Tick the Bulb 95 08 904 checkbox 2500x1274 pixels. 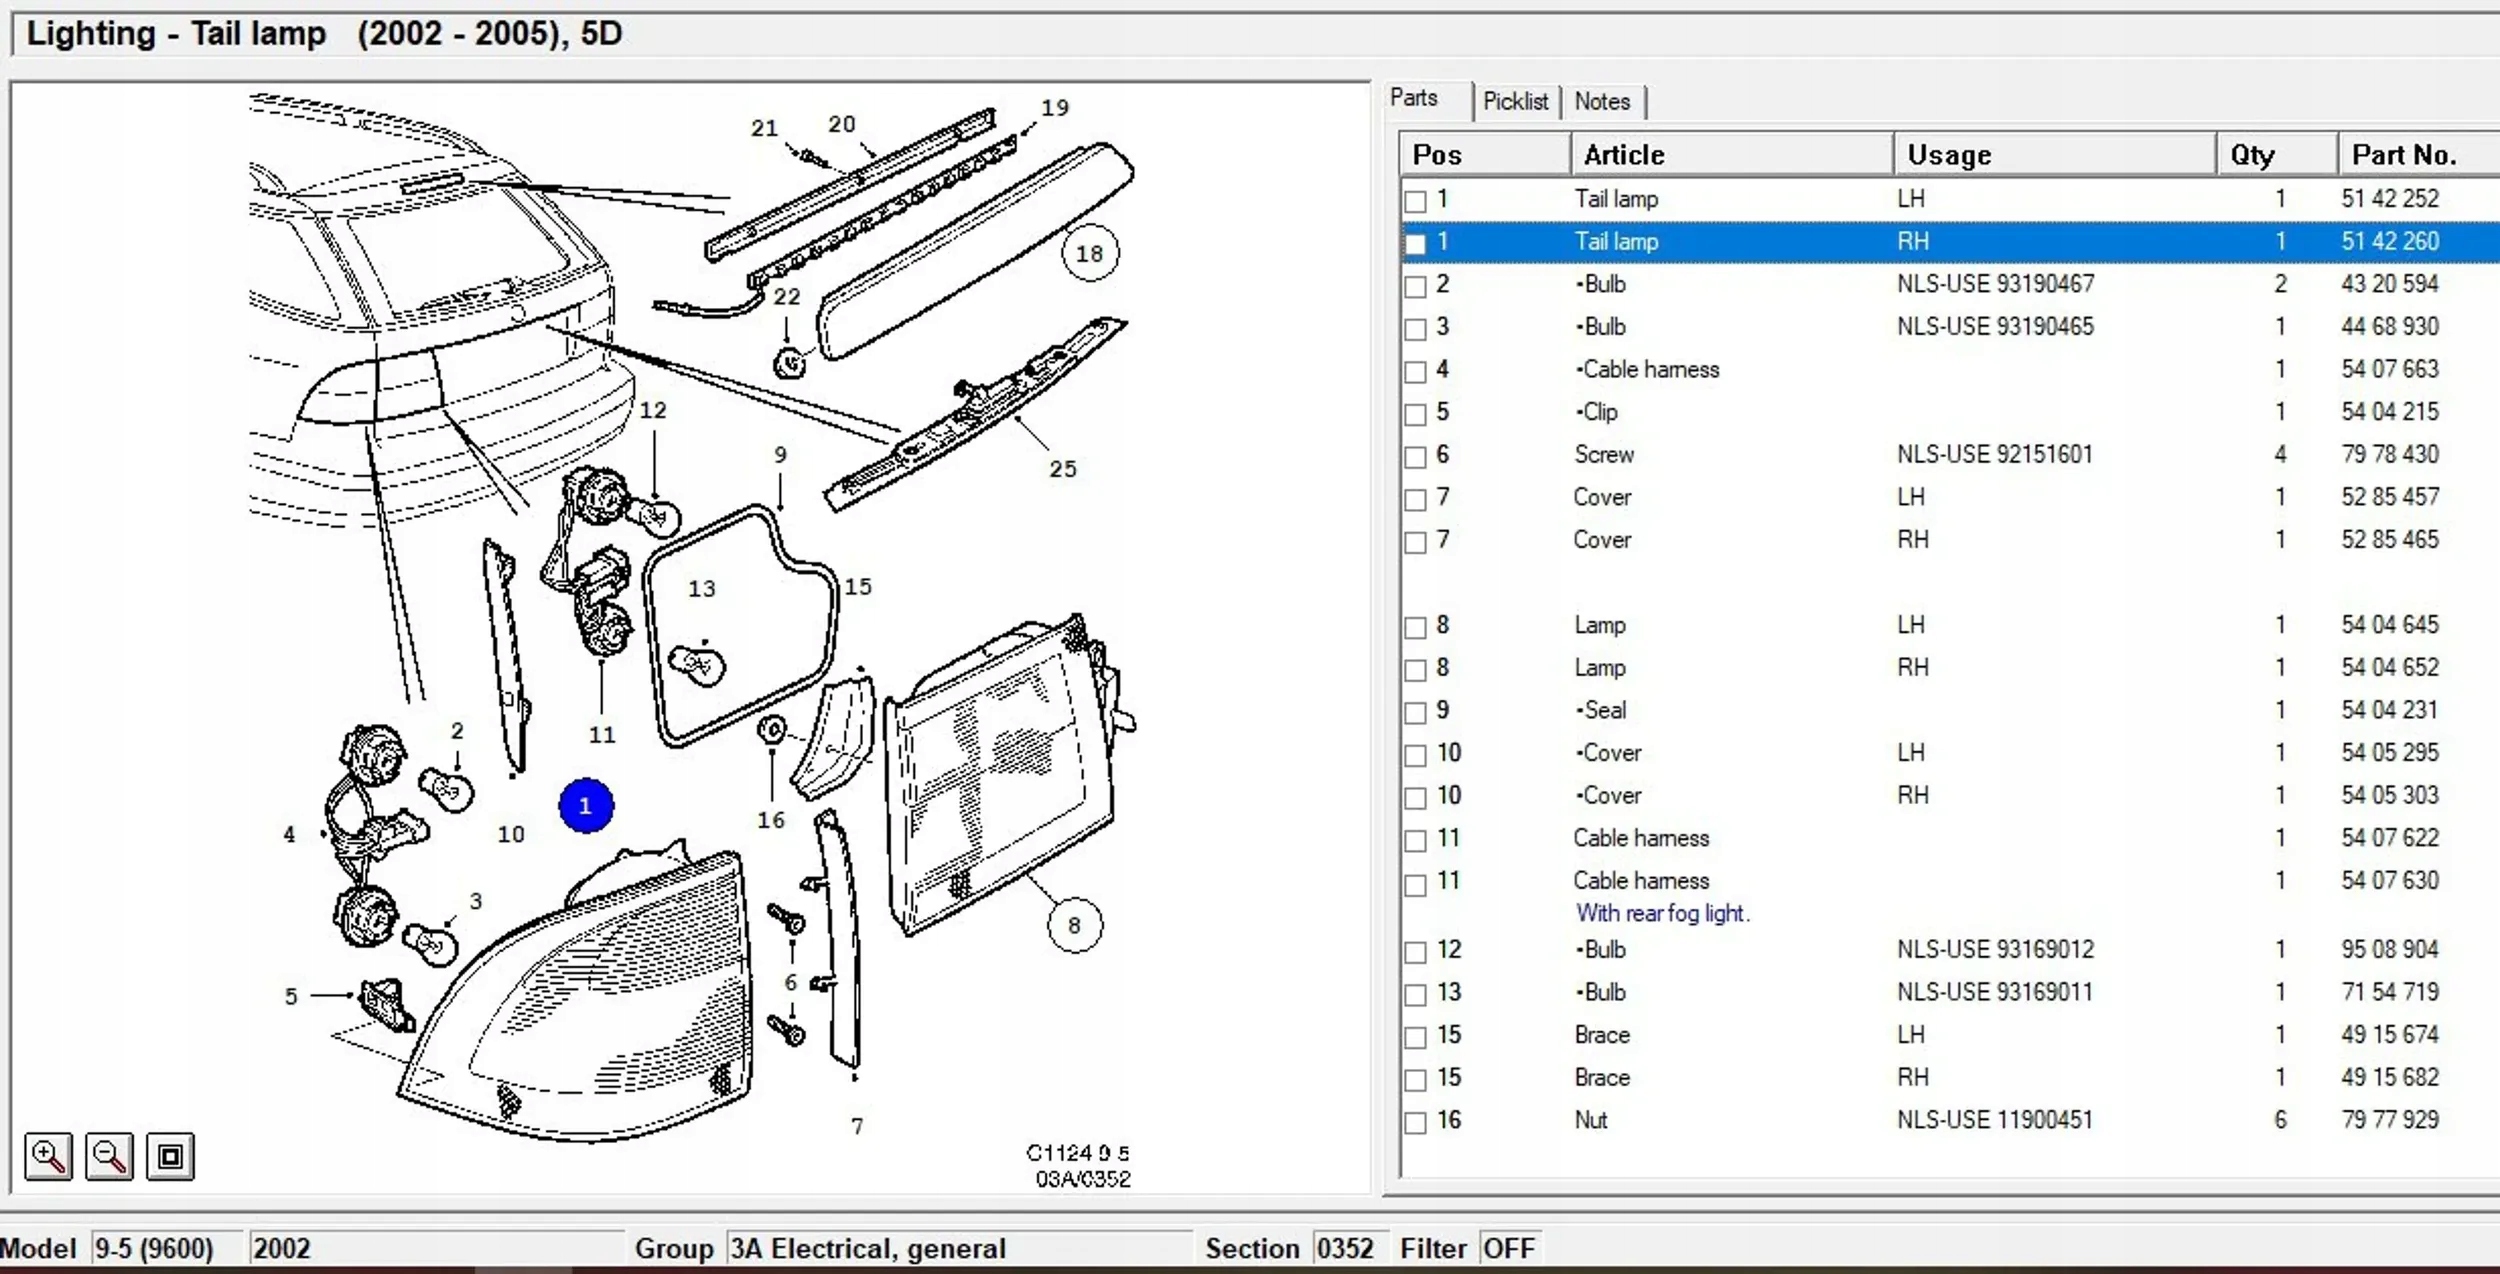[1415, 952]
